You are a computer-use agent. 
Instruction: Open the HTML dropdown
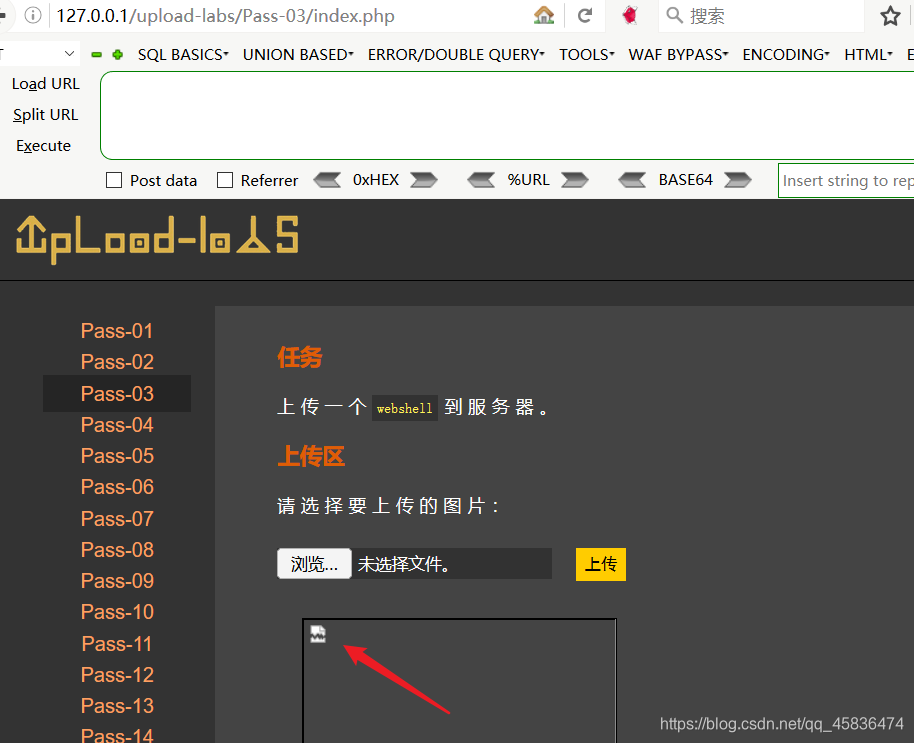click(x=869, y=55)
